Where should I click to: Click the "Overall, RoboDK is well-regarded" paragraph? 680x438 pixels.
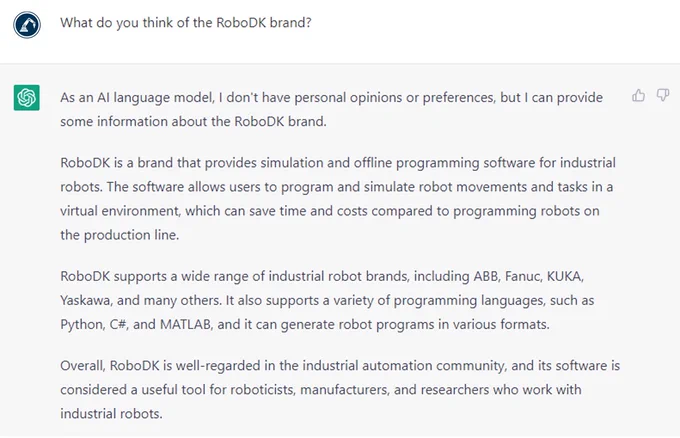coord(340,389)
